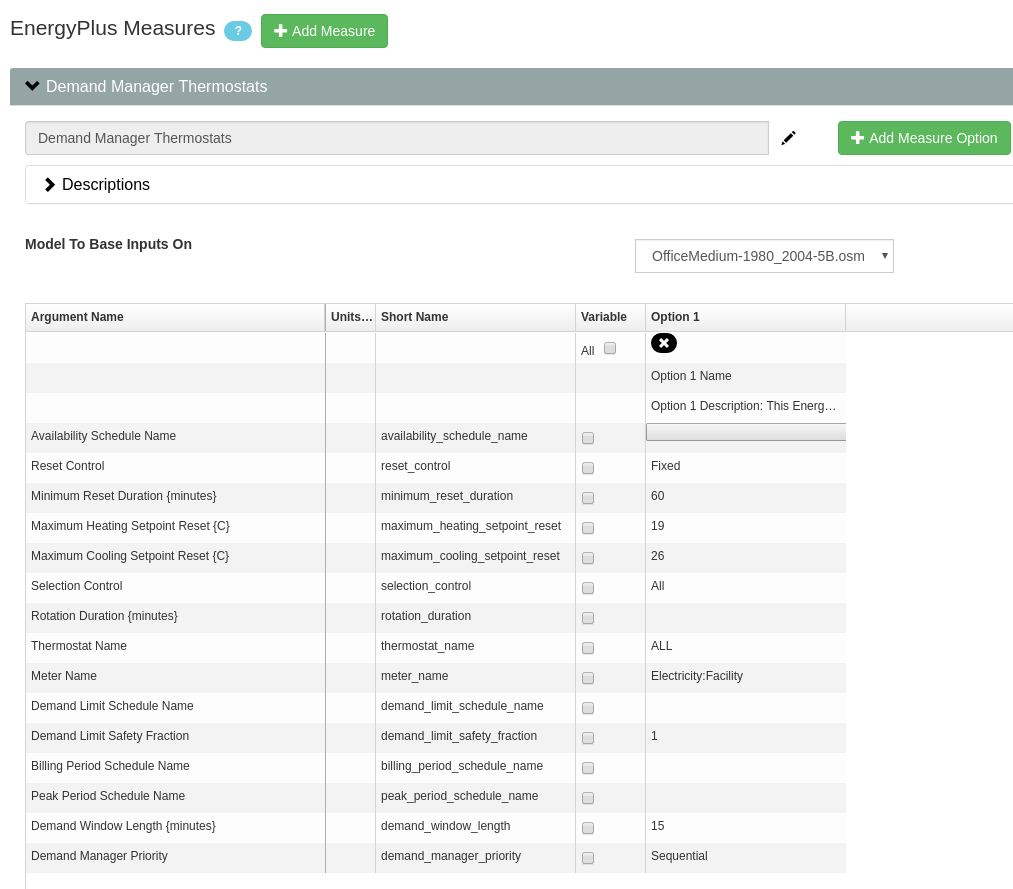Check the All variable checkbox
The height and width of the screenshot is (889, 1013).
pyautogui.click(x=610, y=349)
